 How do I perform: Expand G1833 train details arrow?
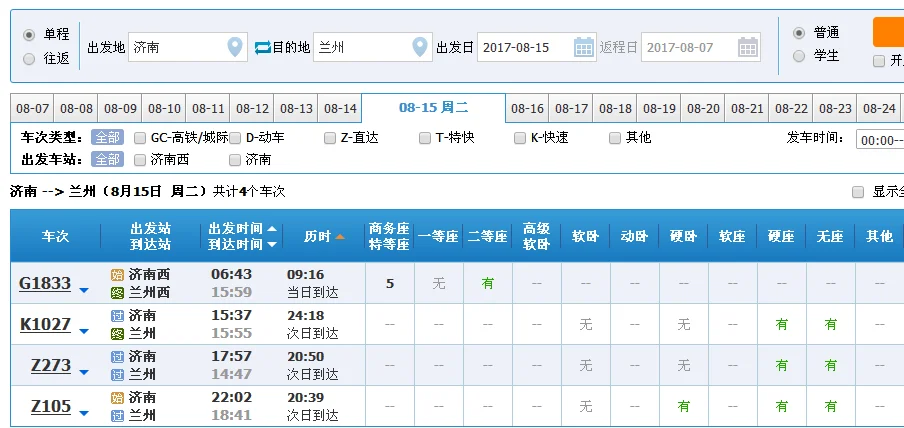(x=84, y=290)
